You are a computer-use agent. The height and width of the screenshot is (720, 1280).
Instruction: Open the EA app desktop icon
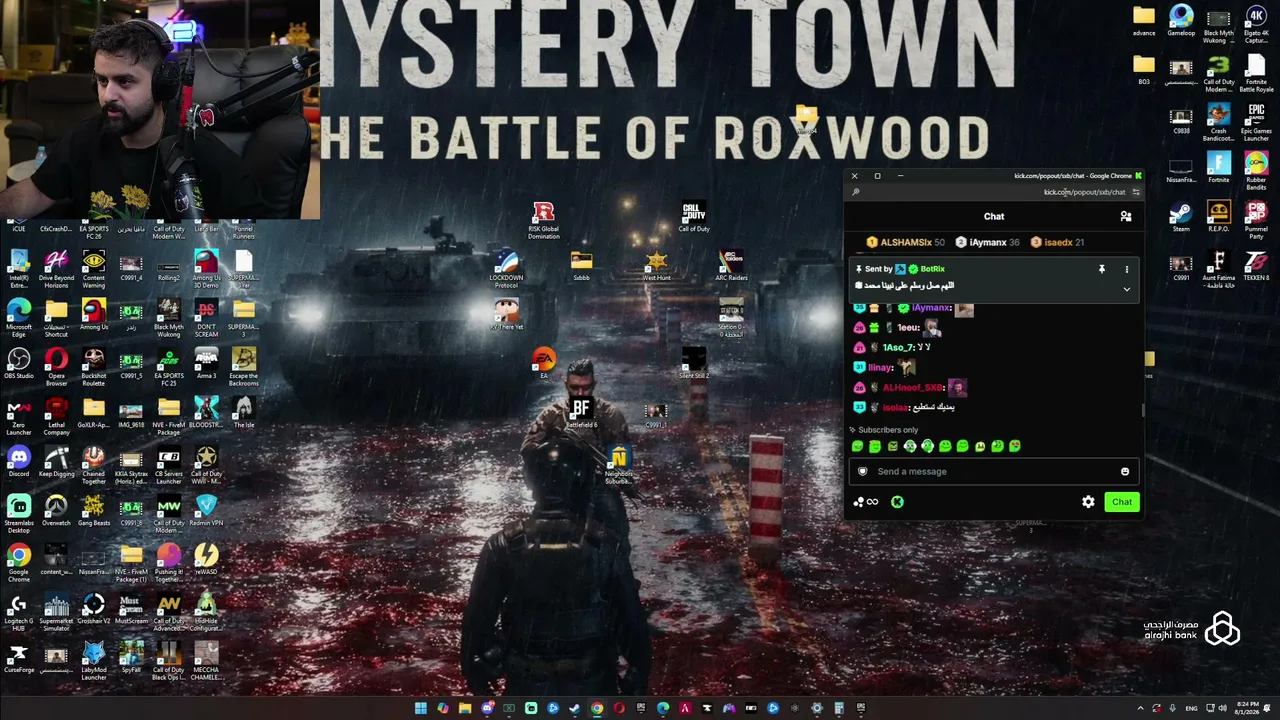point(543,363)
